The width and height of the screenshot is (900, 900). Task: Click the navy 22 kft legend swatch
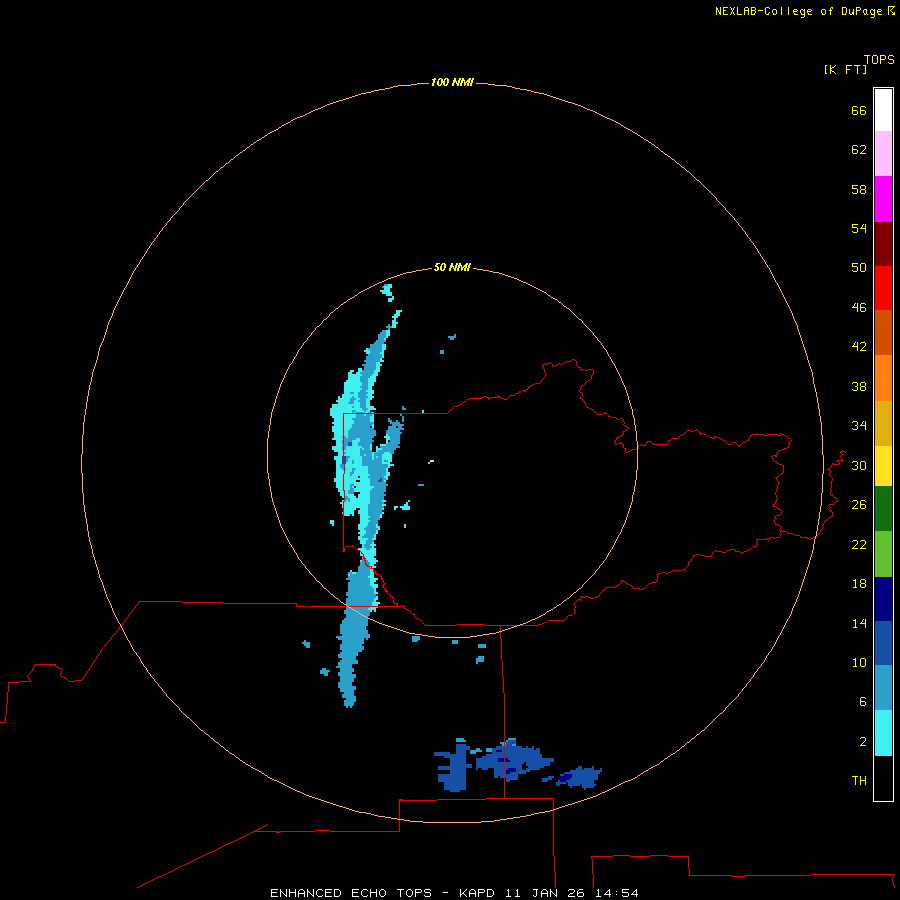883,599
